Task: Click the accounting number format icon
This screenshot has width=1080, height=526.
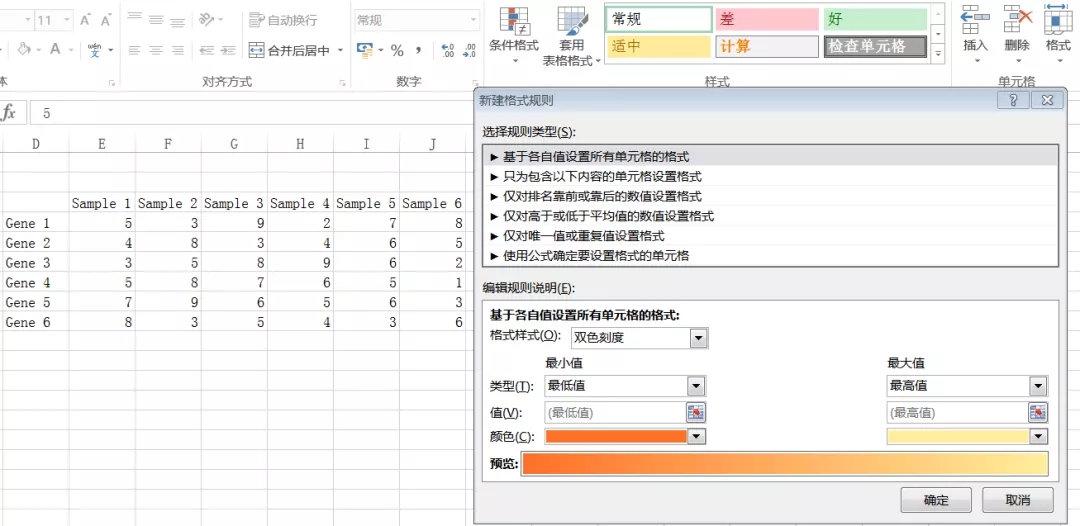Action: click(364, 50)
